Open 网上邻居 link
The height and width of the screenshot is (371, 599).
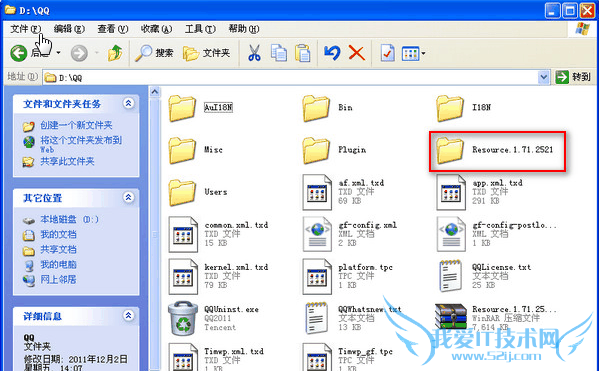coord(58,279)
